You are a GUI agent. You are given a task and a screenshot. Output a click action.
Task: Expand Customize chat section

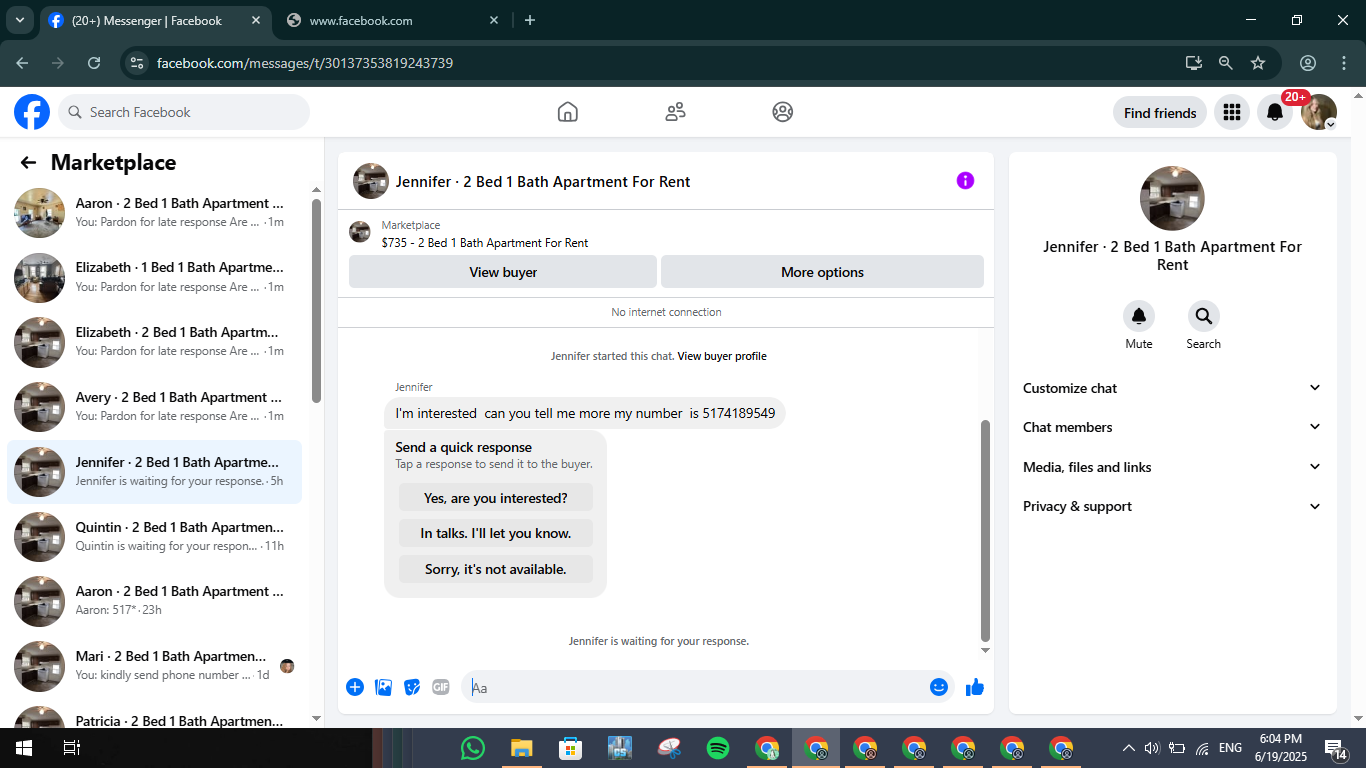click(x=1172, y=388)
